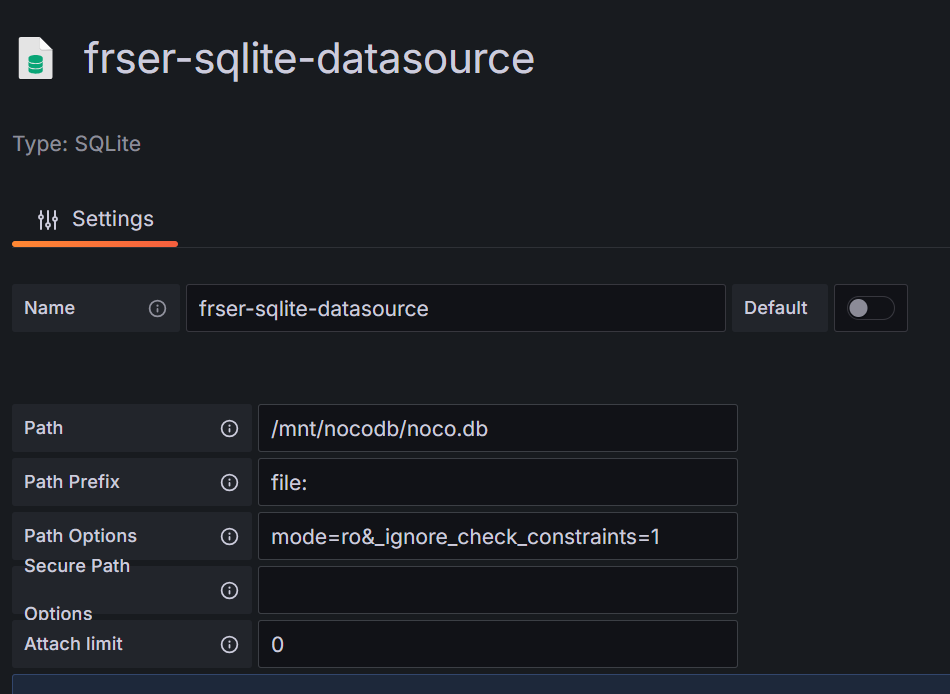
Task: Click the Secure Path Options info icon
Action: 229,590
